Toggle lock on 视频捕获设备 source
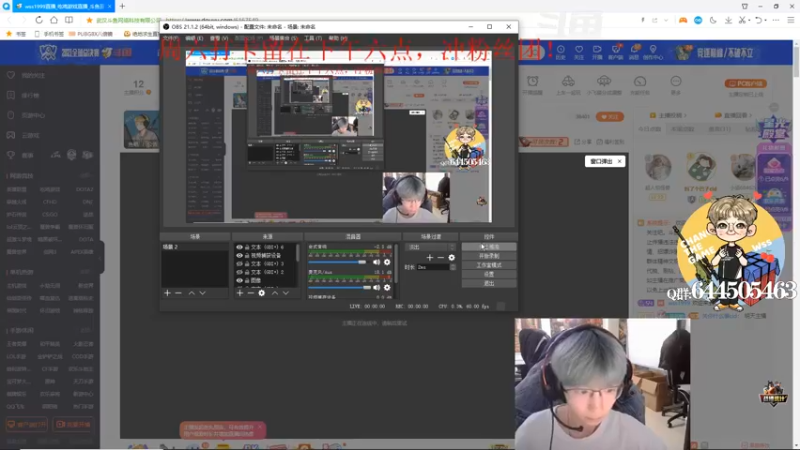 247,255
